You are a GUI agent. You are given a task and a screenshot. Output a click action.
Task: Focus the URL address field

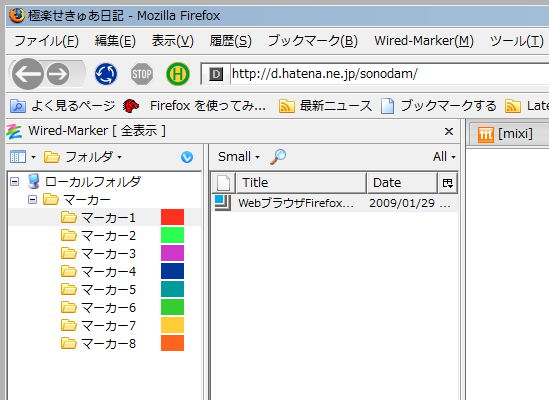tap(389, 74)
